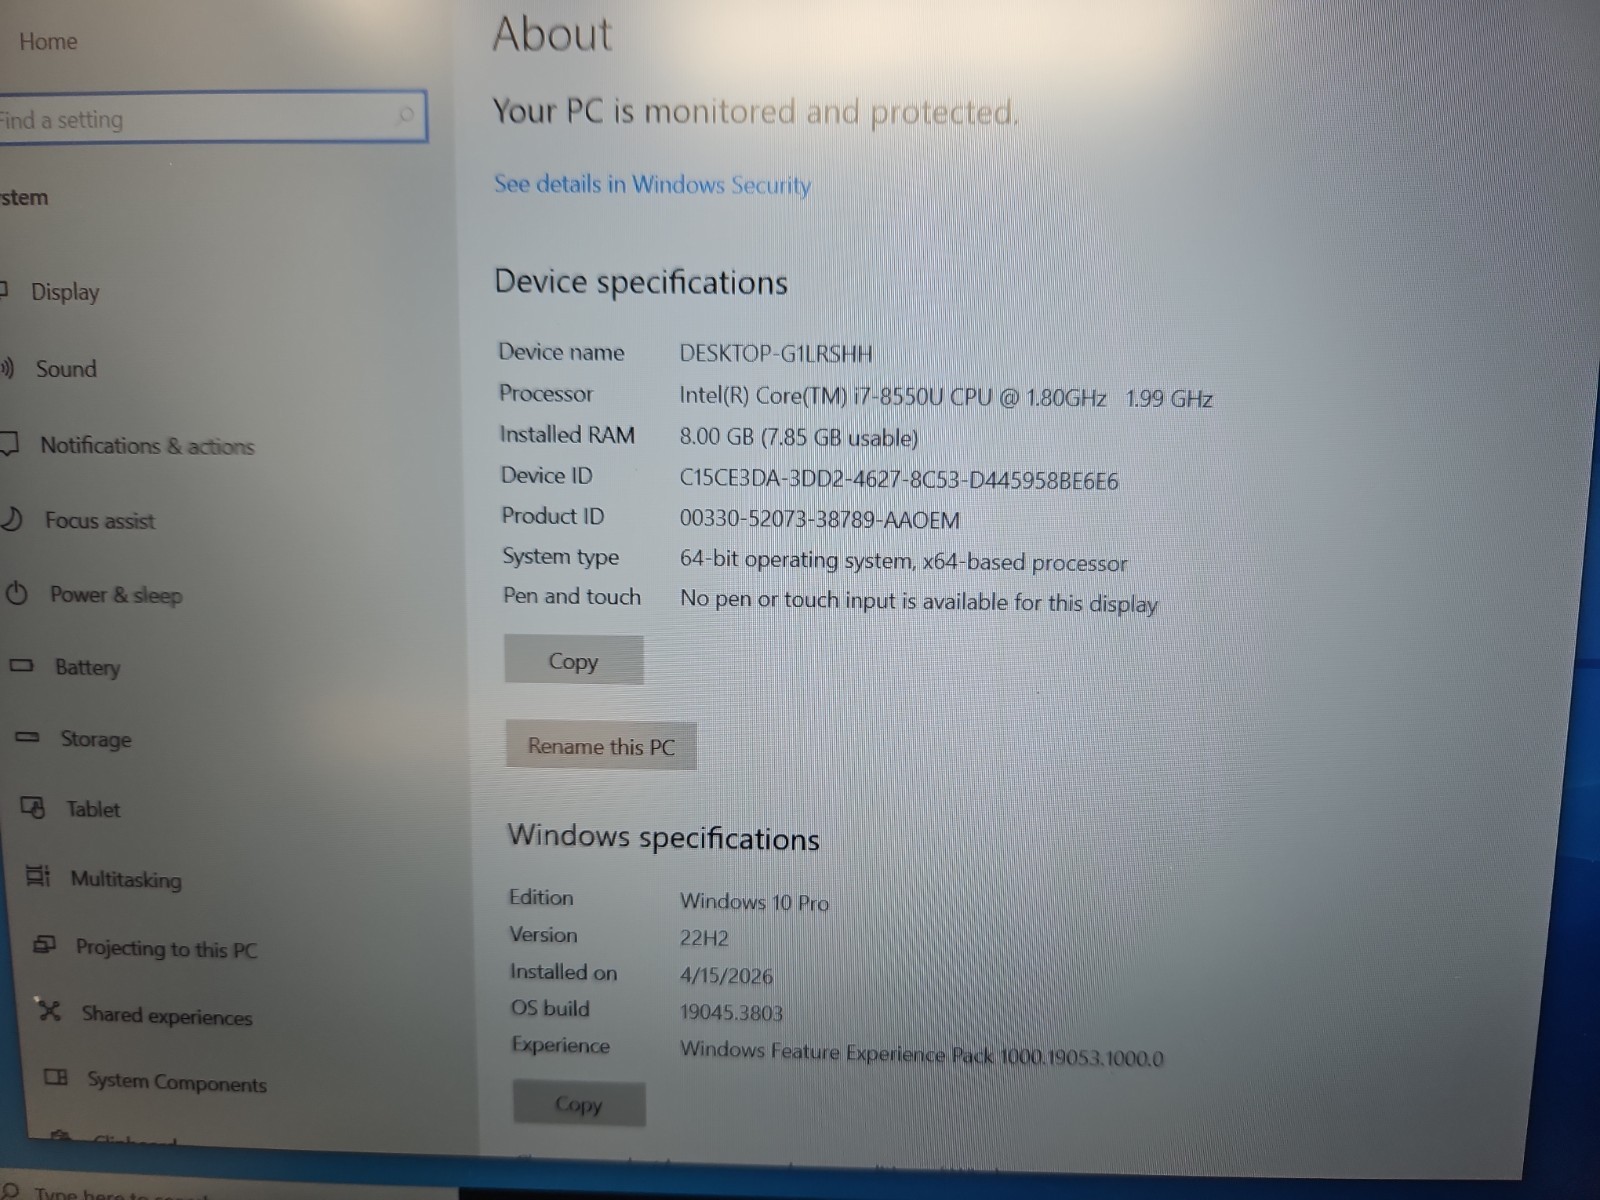Open Display settings
Screen dimensions: 1600x1200
[x=65, y=292]
